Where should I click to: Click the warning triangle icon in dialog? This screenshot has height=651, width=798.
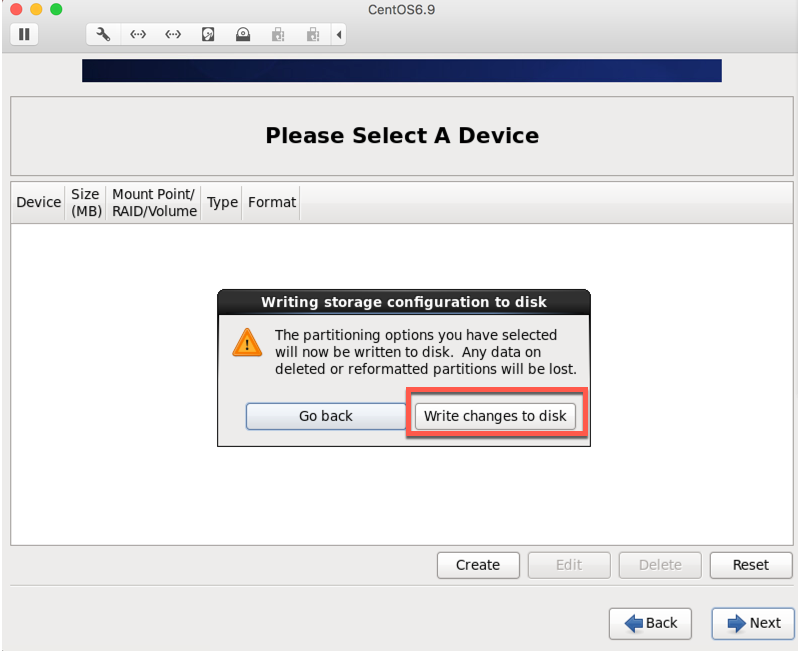coord(247,341)
